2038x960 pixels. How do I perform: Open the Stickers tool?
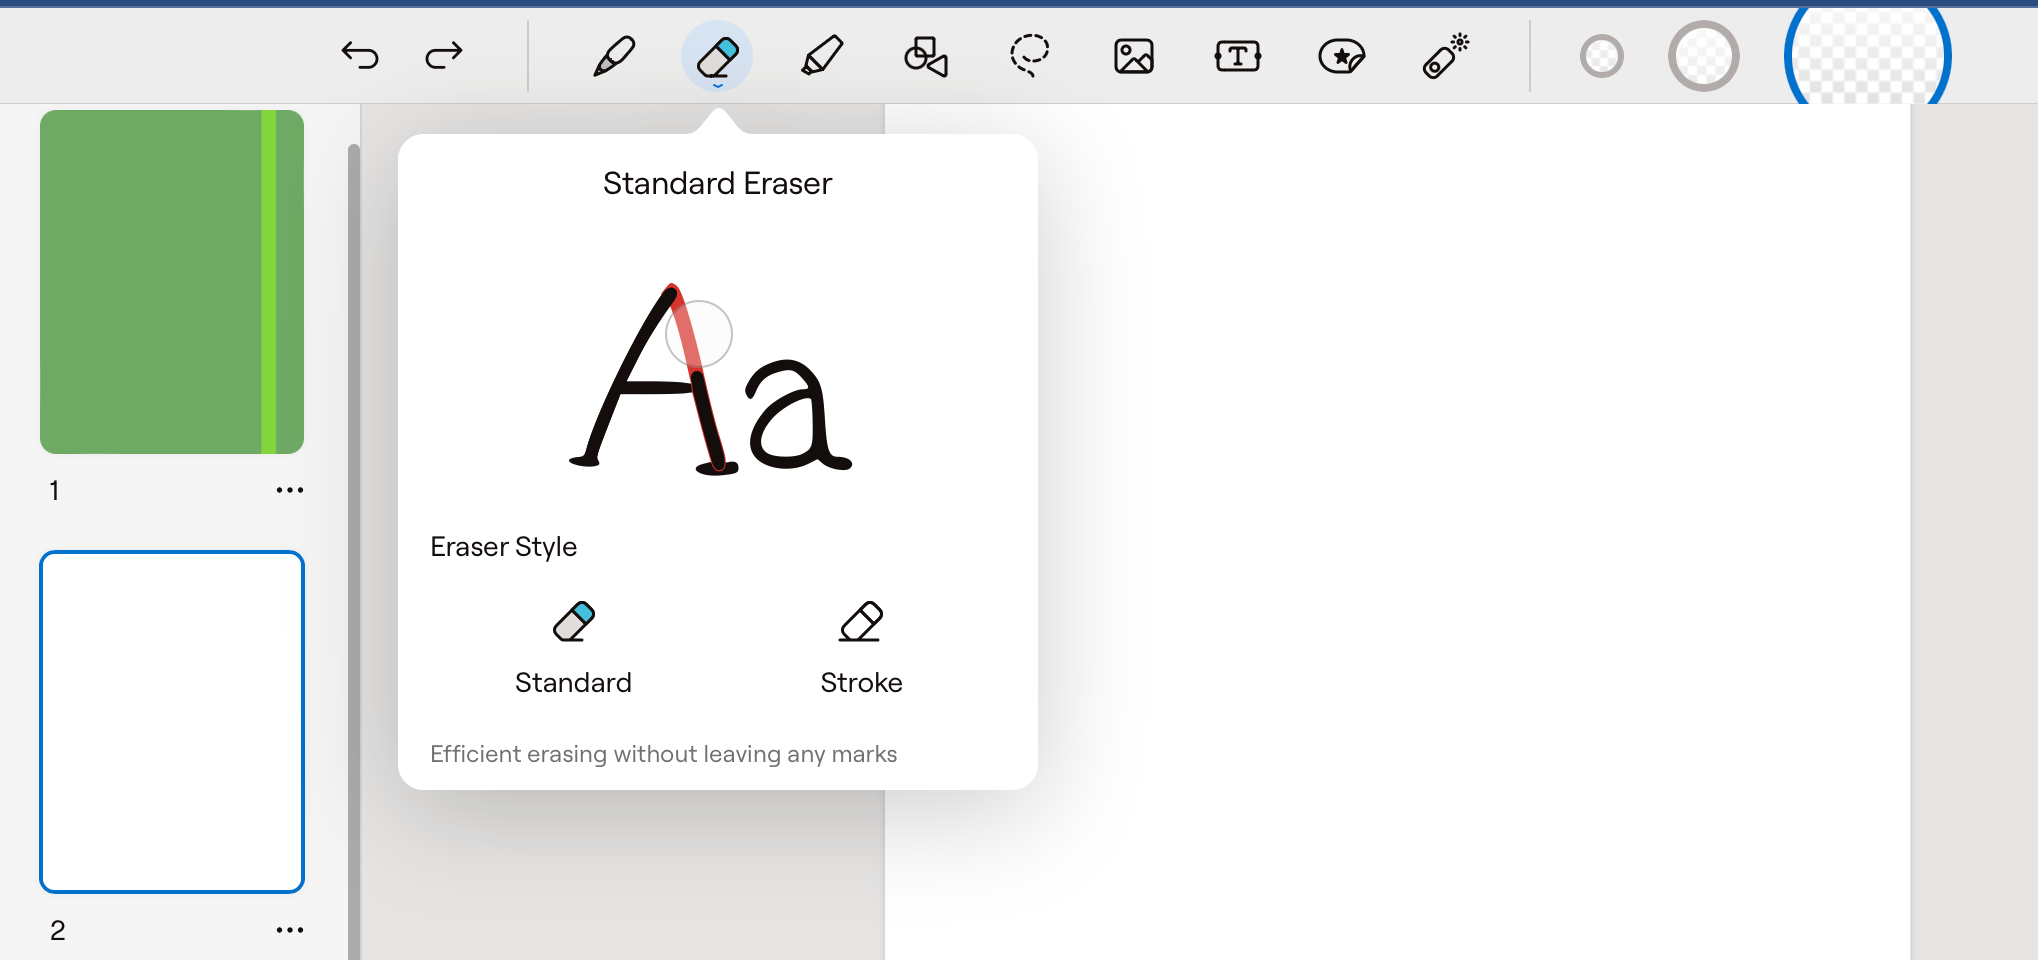1341,56
